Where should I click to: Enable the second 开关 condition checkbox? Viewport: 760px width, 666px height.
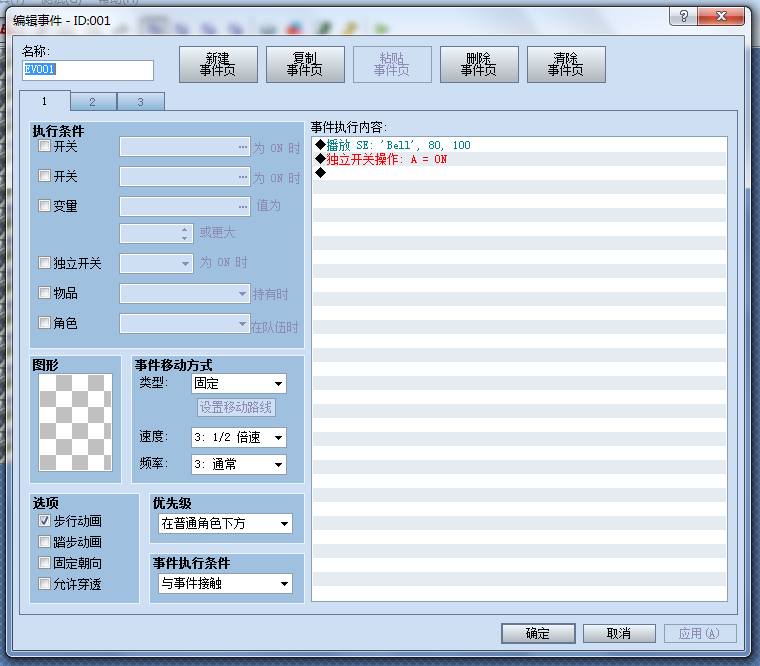click(x=44, y=175)
